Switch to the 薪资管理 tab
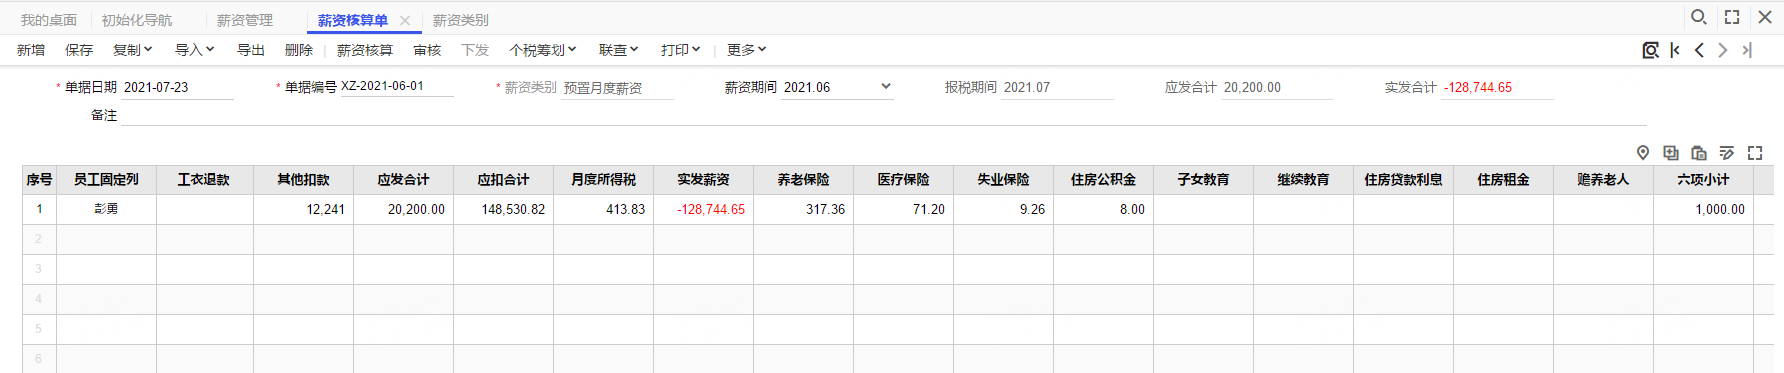Image resolution: width=1784 pixels, height=373 pixels. (x=245, y=20)
